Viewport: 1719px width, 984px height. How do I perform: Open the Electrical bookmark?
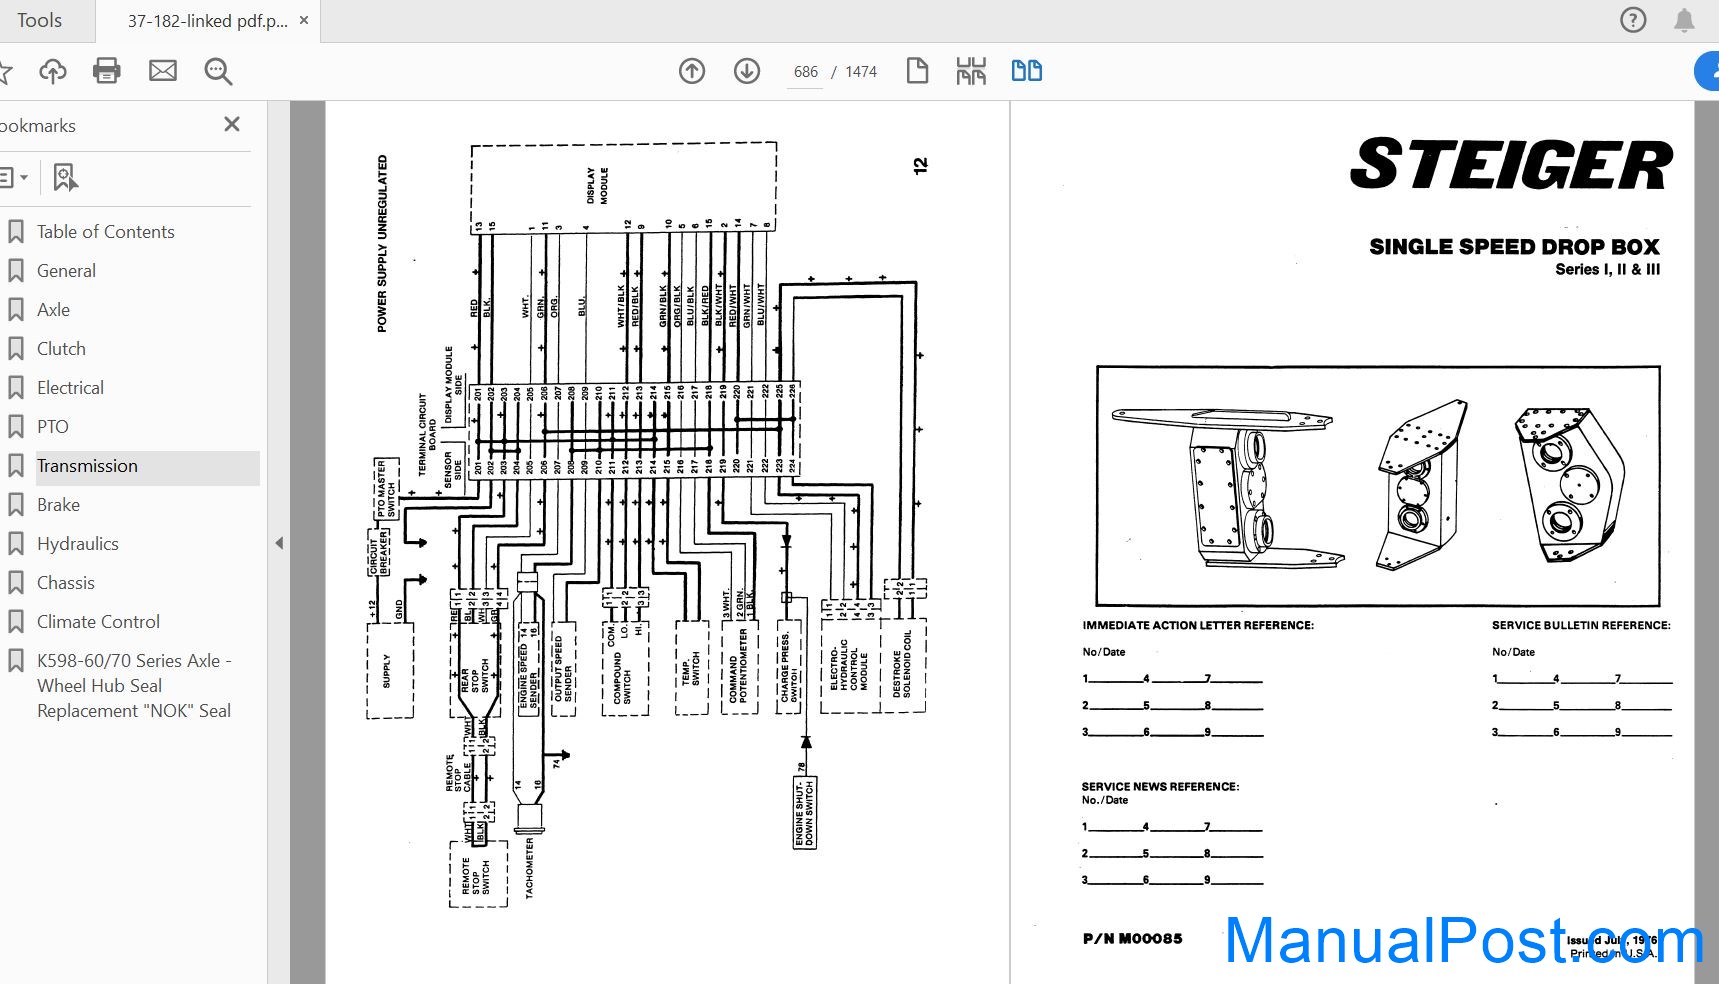point(70,388)
